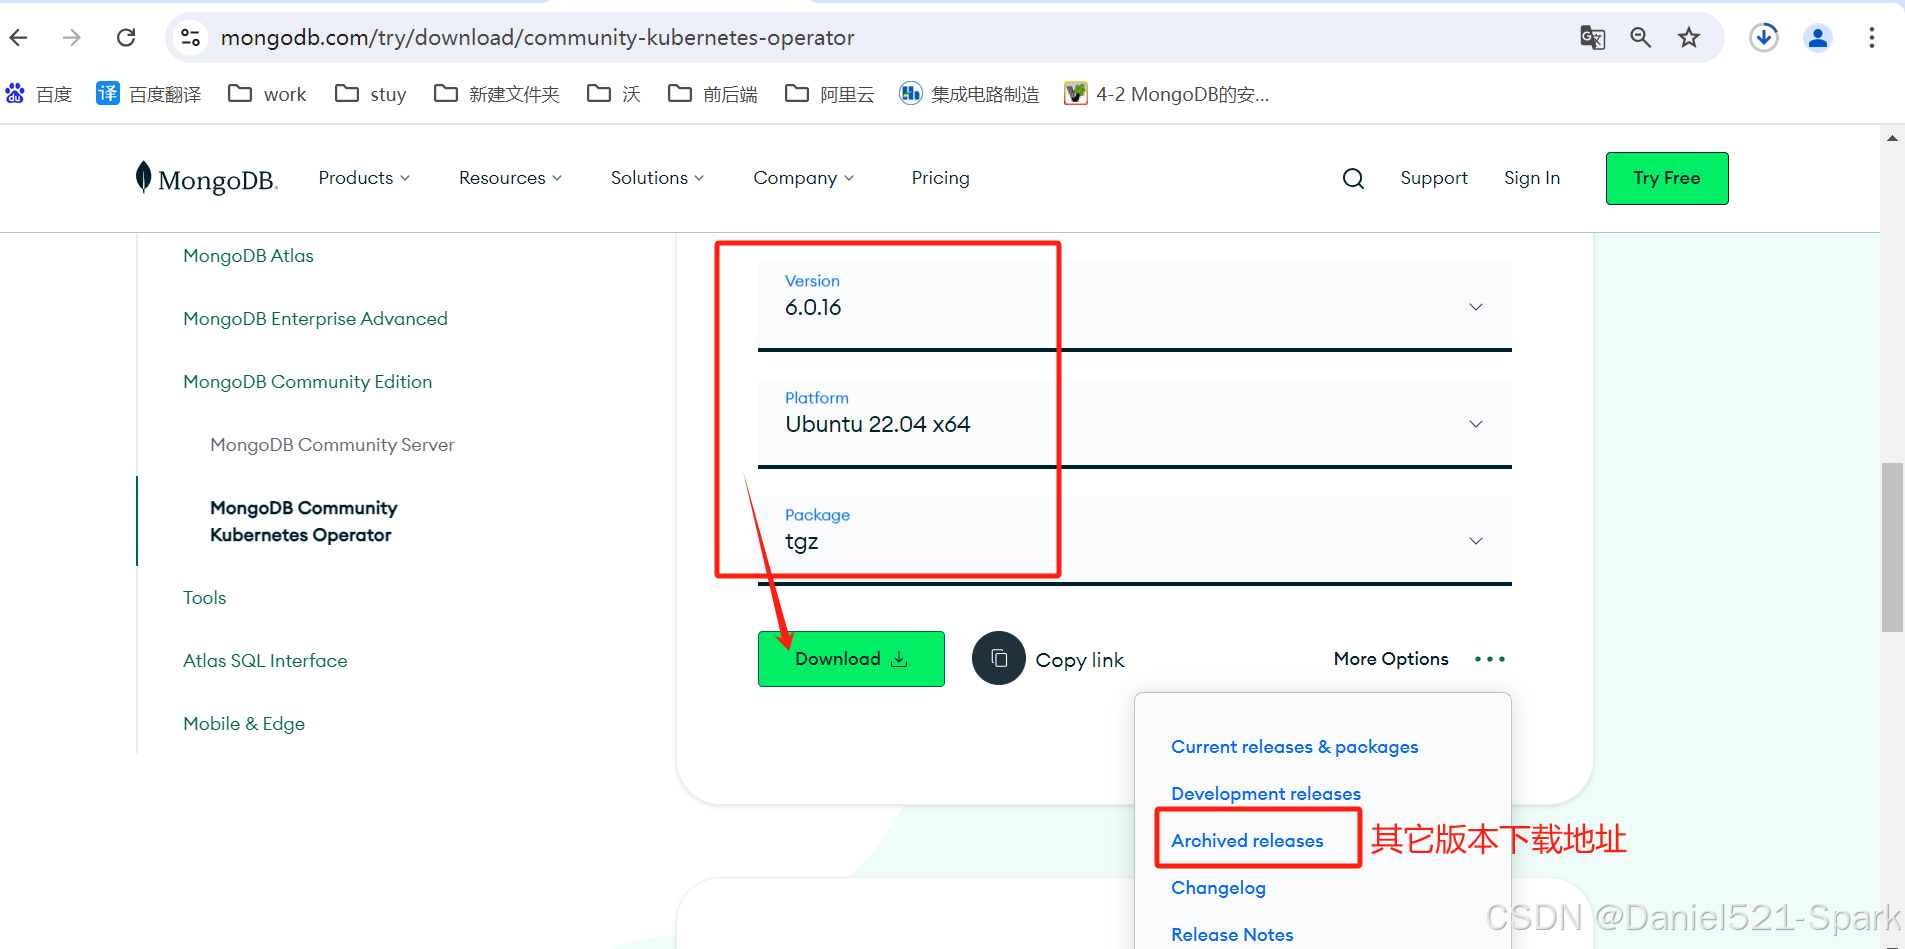Select Current releases & packages option
The width and height of the screenshot is (1905, 949).
pyautogui.click(x=1294, y=747)
